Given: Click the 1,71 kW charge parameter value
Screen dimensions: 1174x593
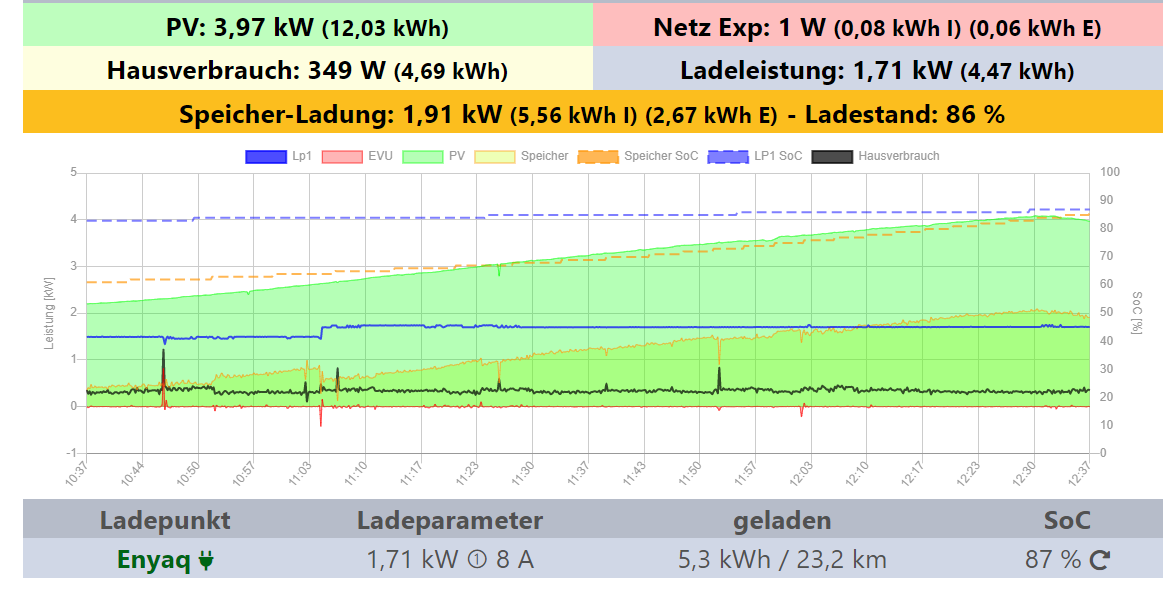Looking at the screenshot, I should point(413,559).
